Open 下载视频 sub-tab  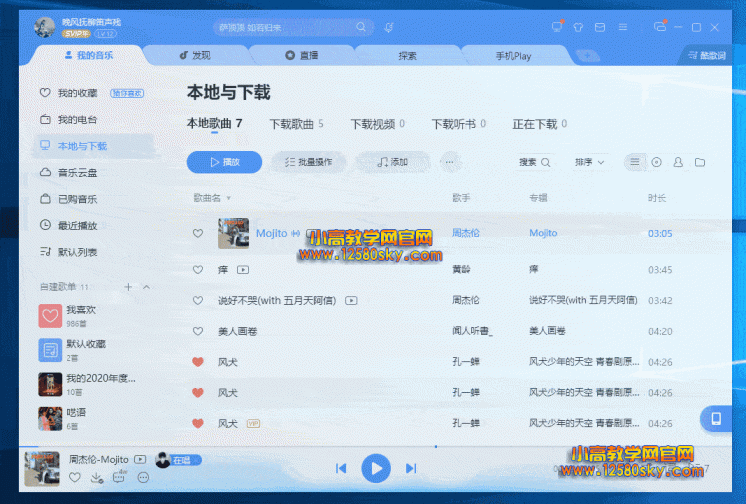click(378, 124)
